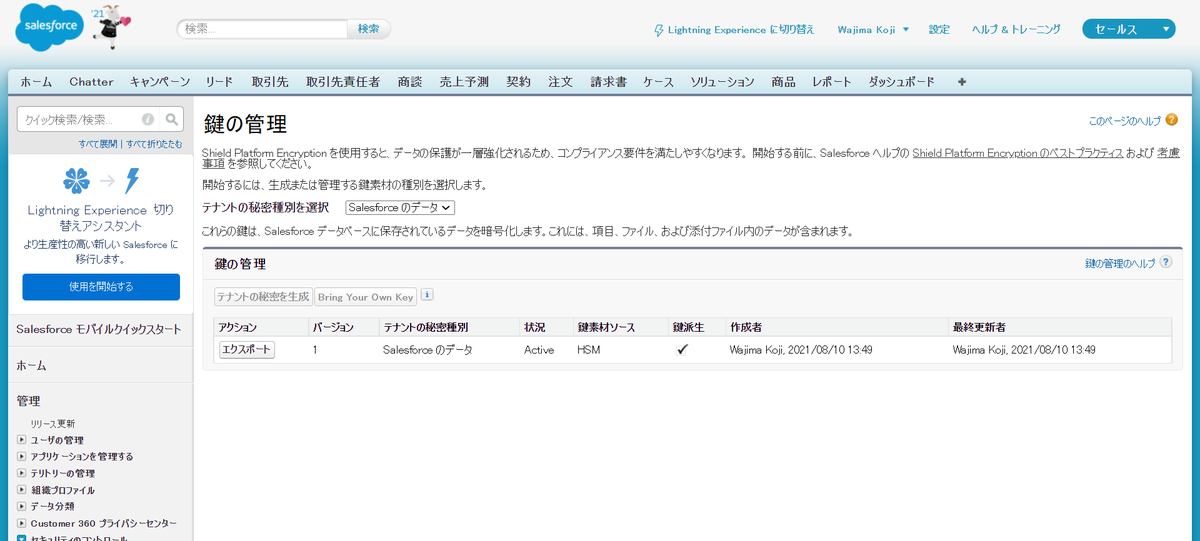Click the mascot character image in header
The width and height of the screenshot is (1200, 541).
[x=109, y=26]
